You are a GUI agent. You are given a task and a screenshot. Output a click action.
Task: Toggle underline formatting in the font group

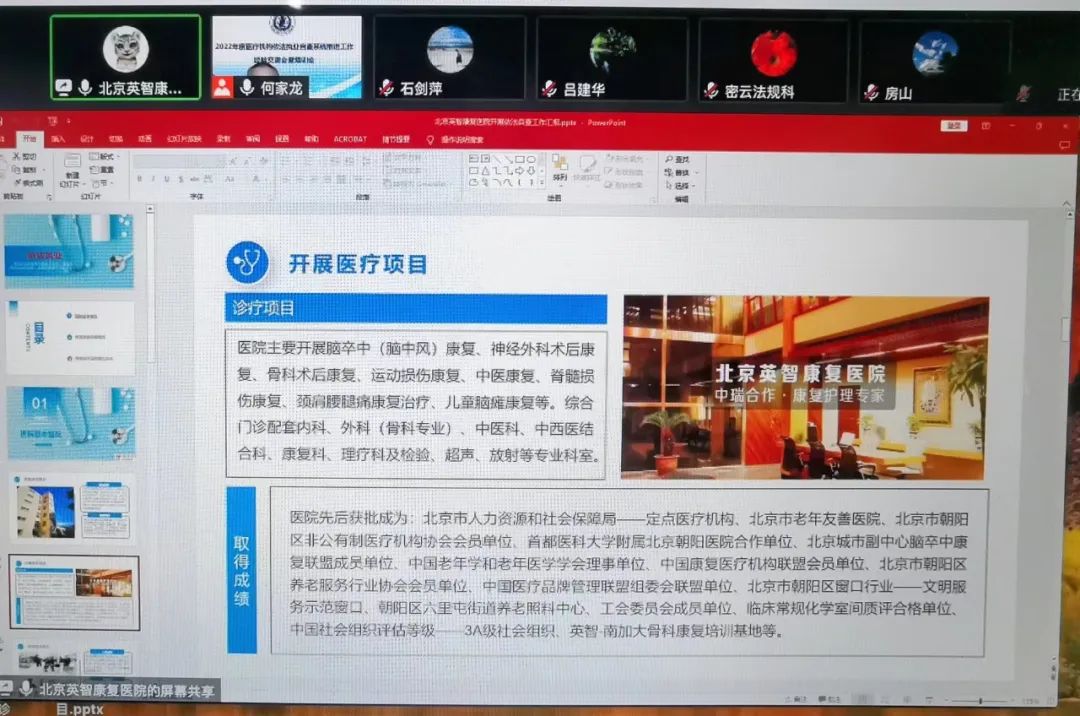tap(167, 179)
